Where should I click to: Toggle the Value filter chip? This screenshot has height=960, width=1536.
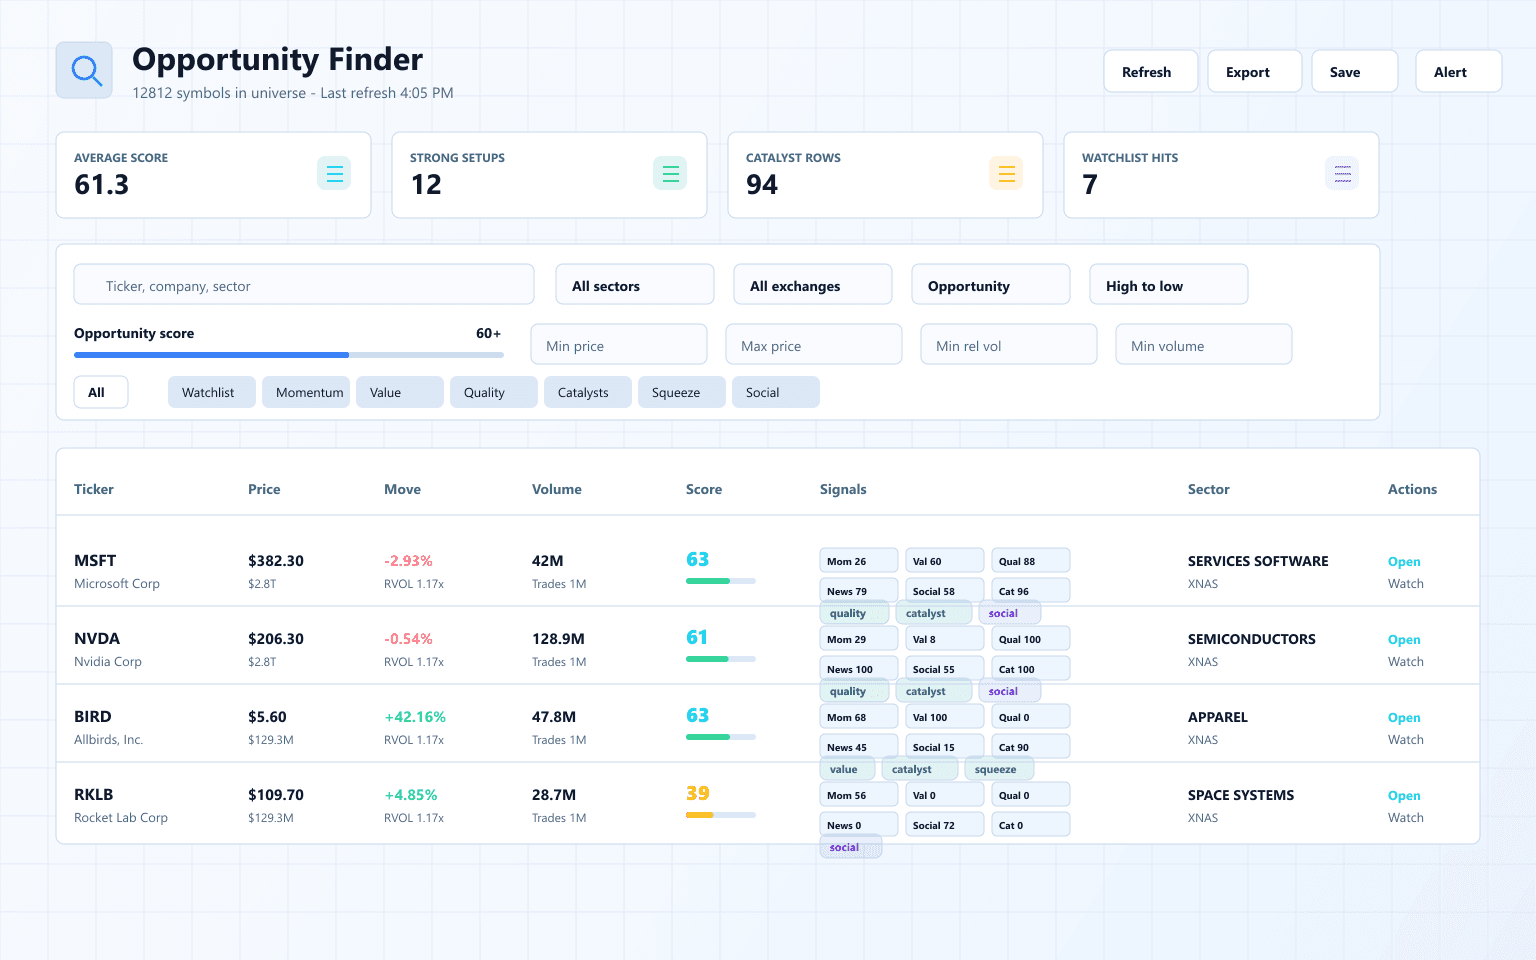click(400, 392)
